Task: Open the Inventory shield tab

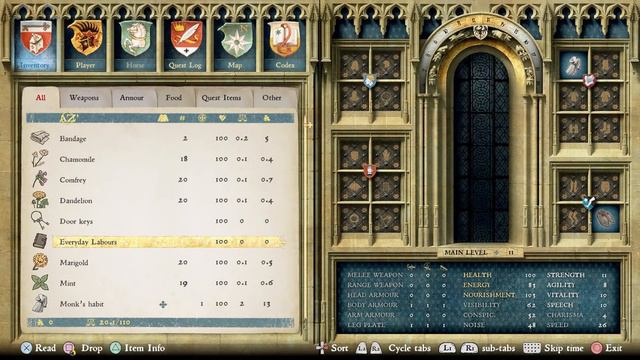Action: click(x=35, y=45)
